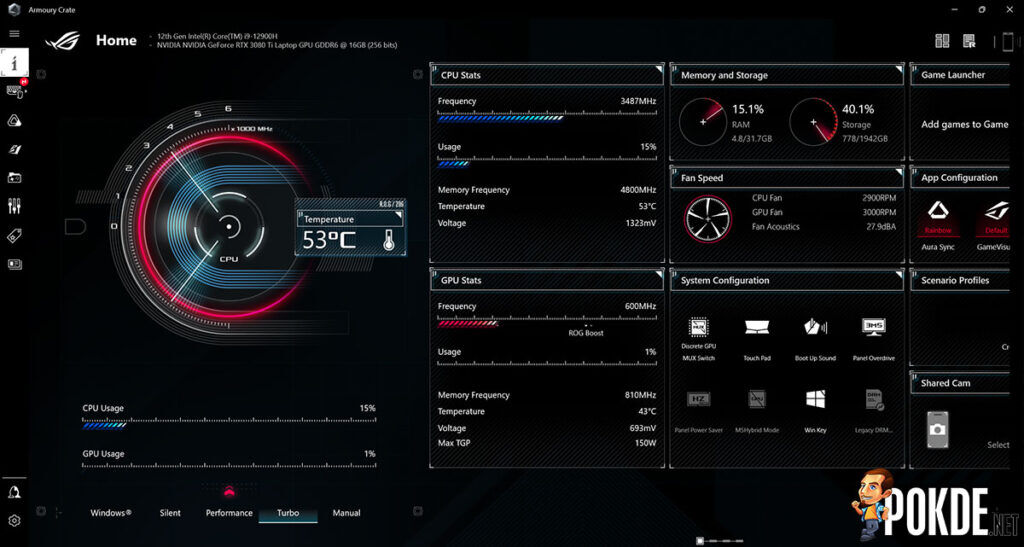Click the 3487MHz CPU frequency value
Viewport: 1024px width, 547px height.
click(x=638, y=101)
